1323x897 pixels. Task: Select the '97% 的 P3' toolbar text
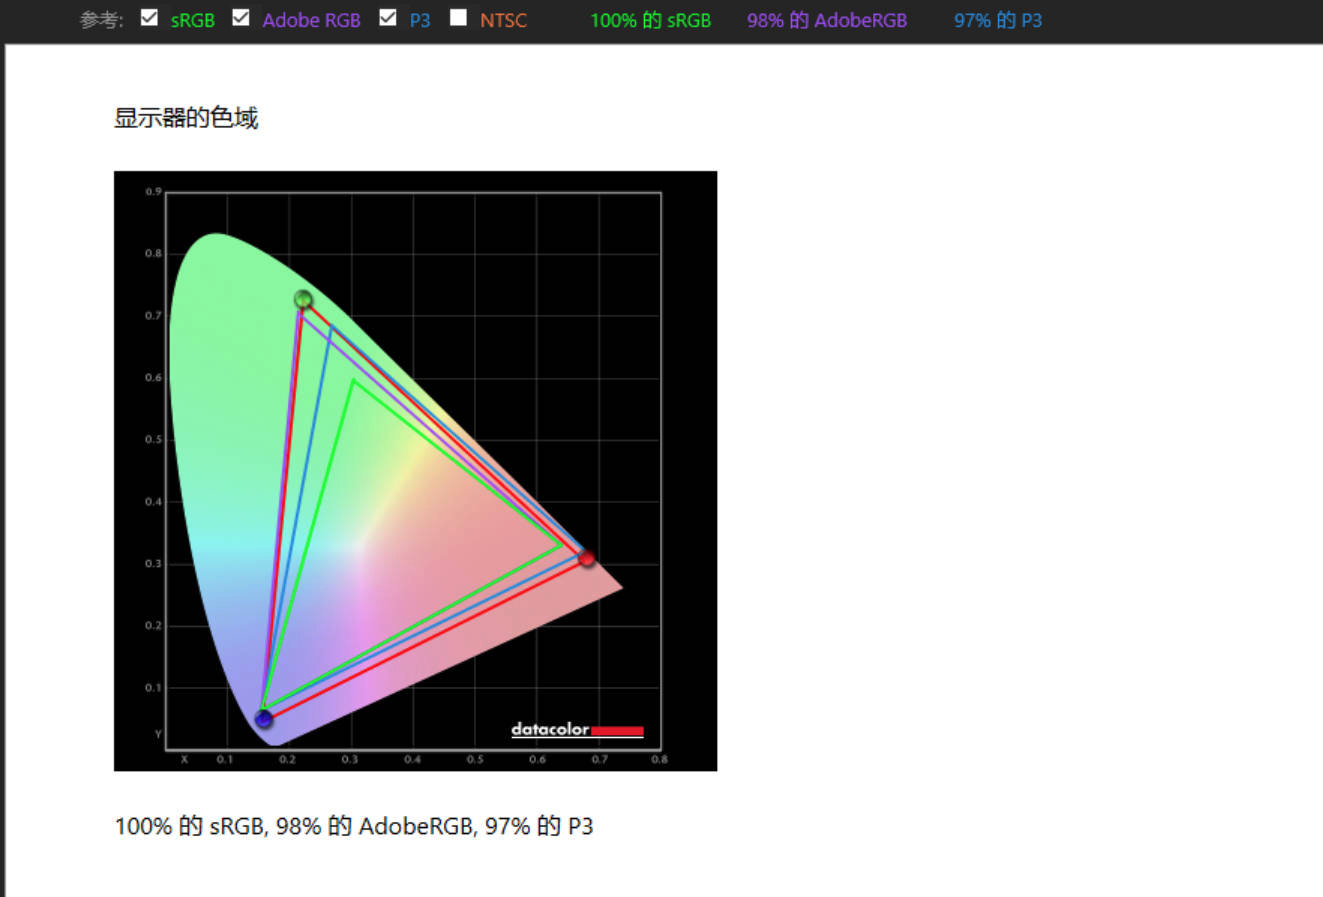(998, 20)
